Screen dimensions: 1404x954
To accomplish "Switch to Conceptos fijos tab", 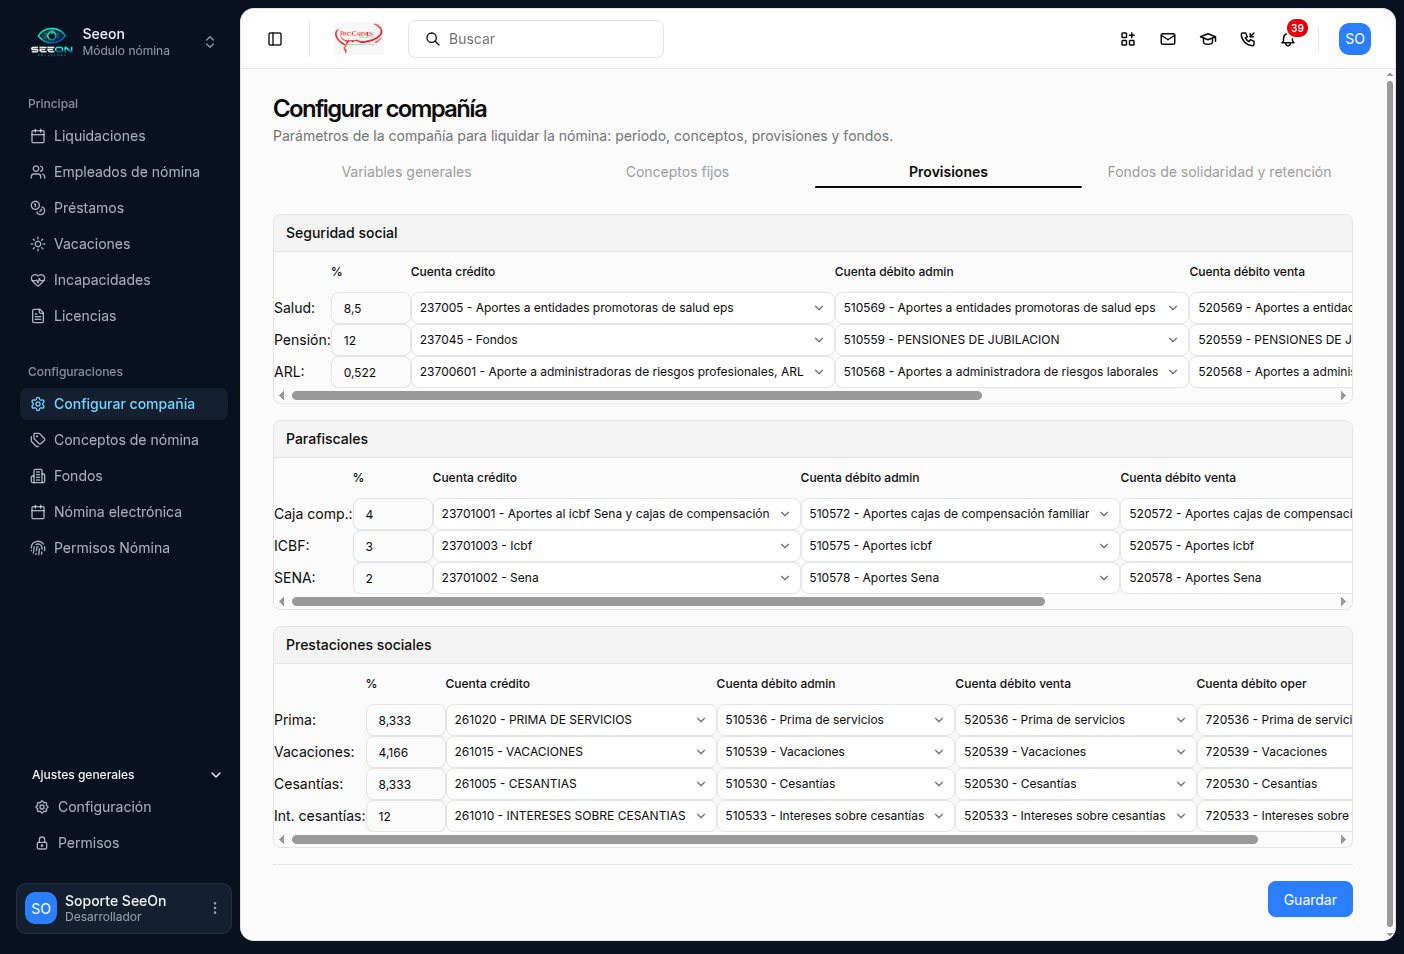I will (677, 172).
